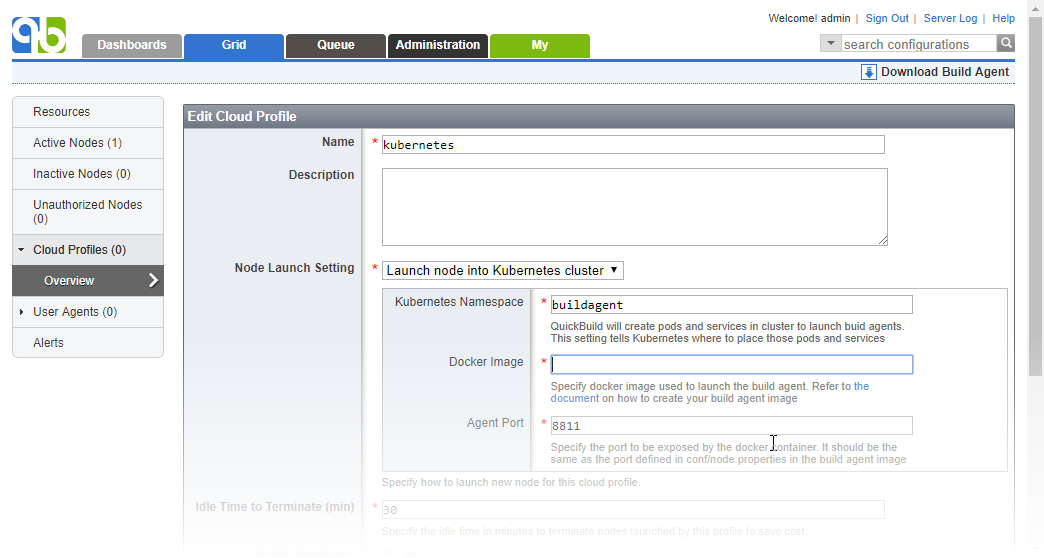Open the Help link
This screenshot has width=1044, height=558.
1003,18
